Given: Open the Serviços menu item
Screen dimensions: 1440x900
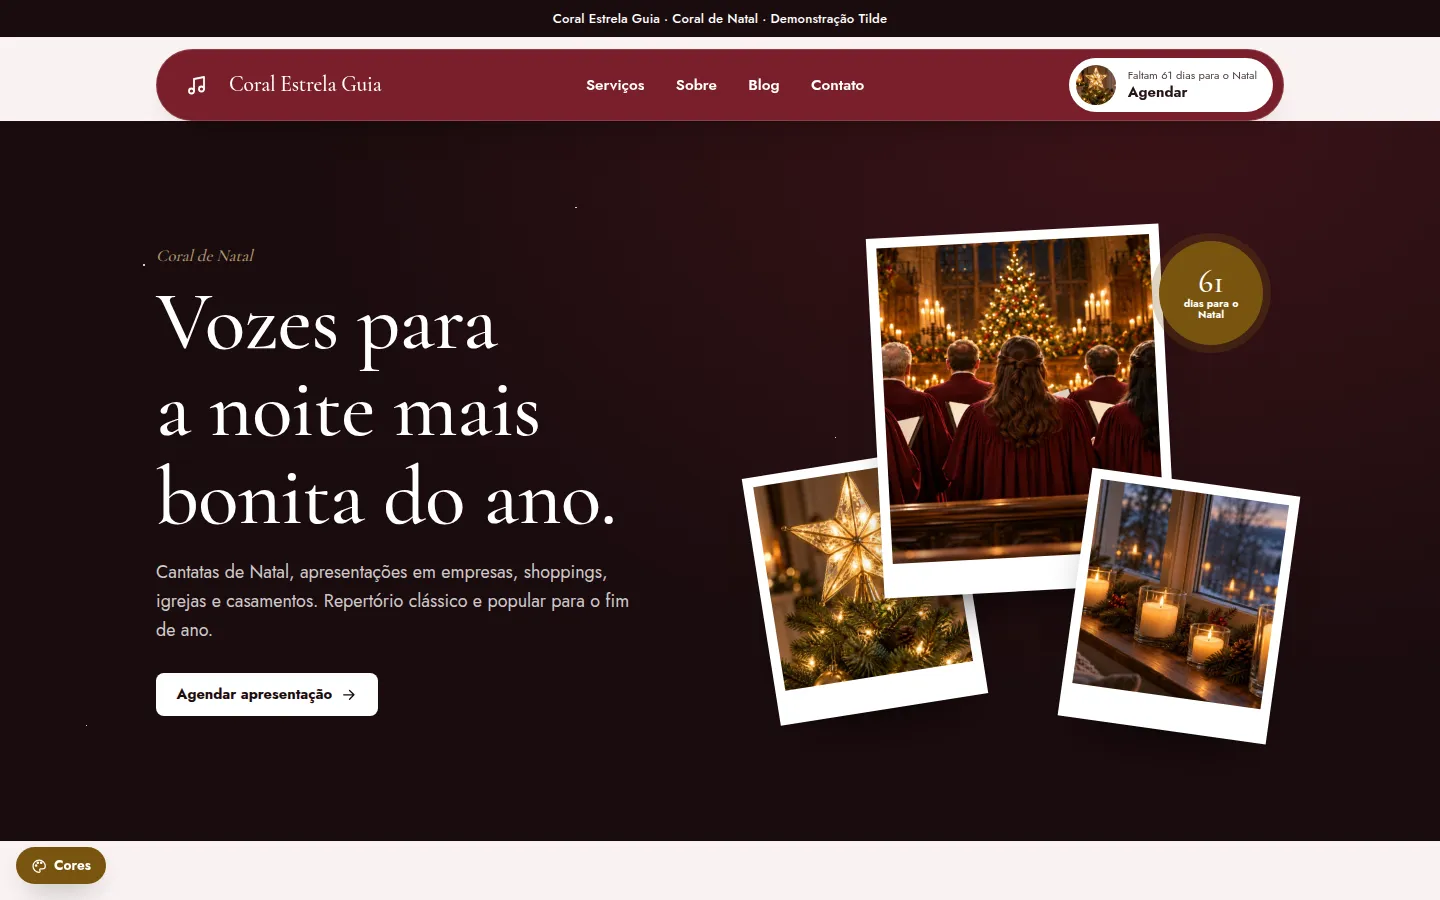Looking at the screenshot, I should pos(615,85).
